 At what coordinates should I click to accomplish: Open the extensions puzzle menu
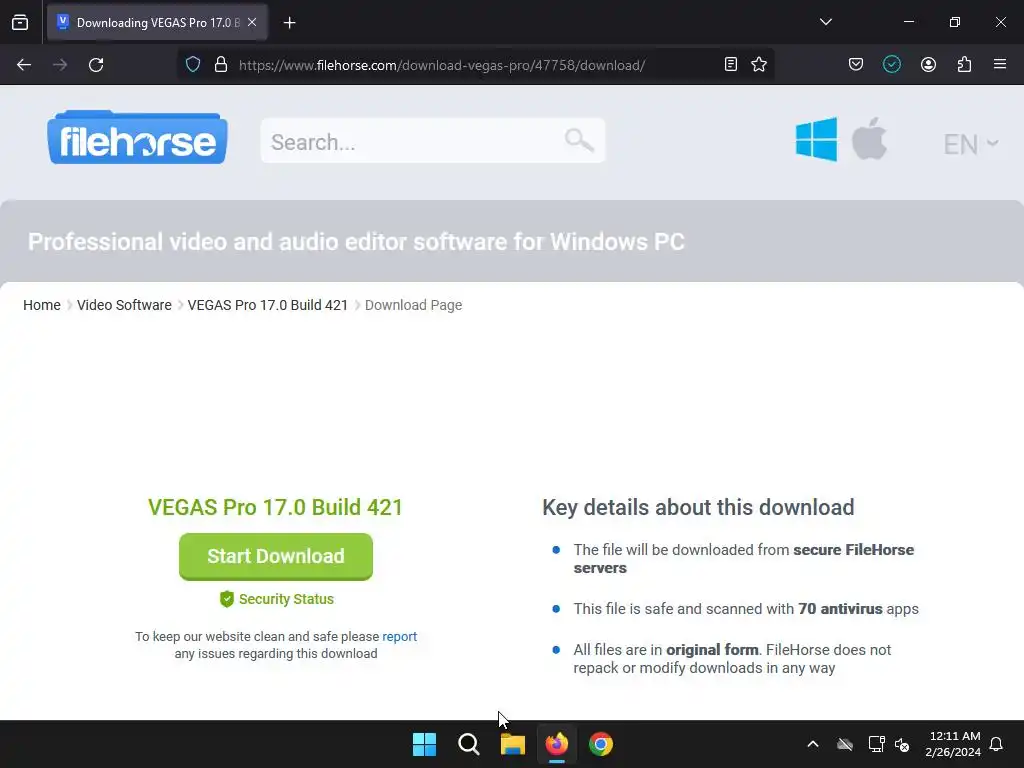(964, 64)
